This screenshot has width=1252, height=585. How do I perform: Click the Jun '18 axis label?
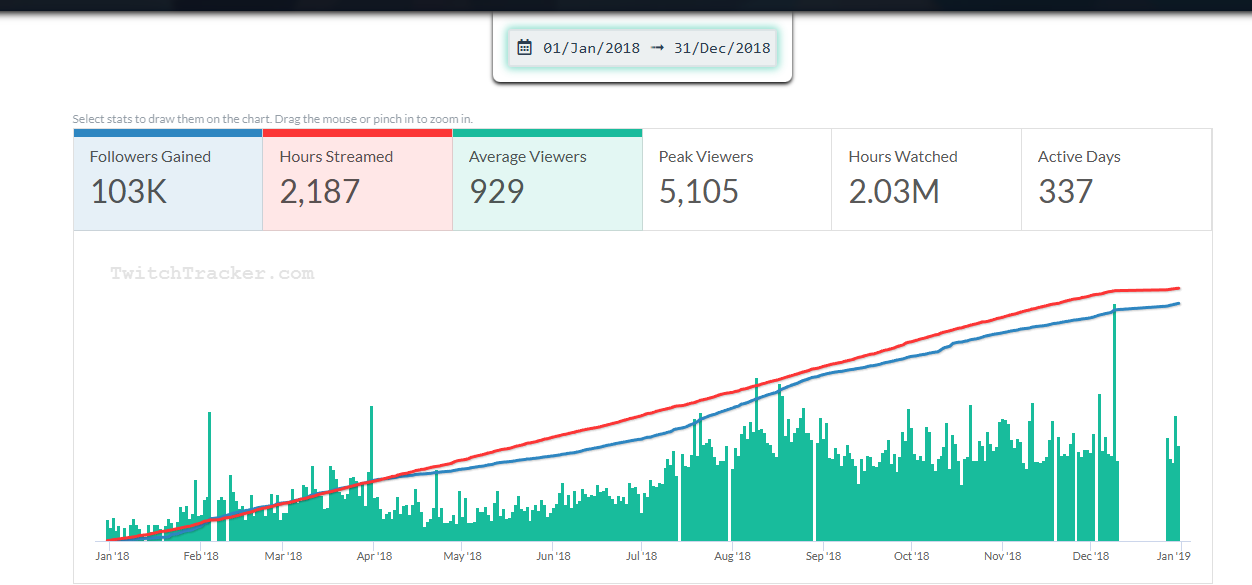point(553,556)
